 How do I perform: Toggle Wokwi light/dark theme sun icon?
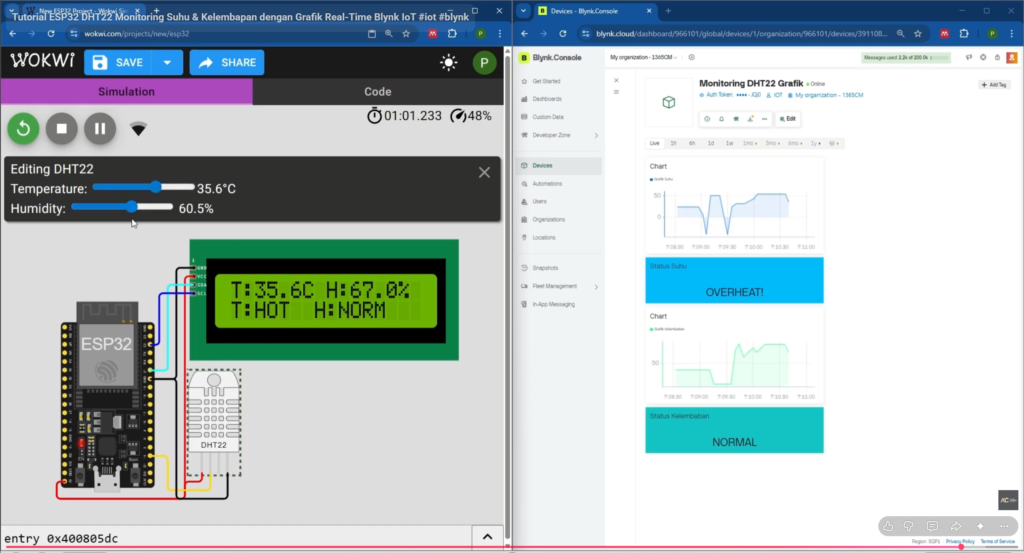[x=449, y=63]
